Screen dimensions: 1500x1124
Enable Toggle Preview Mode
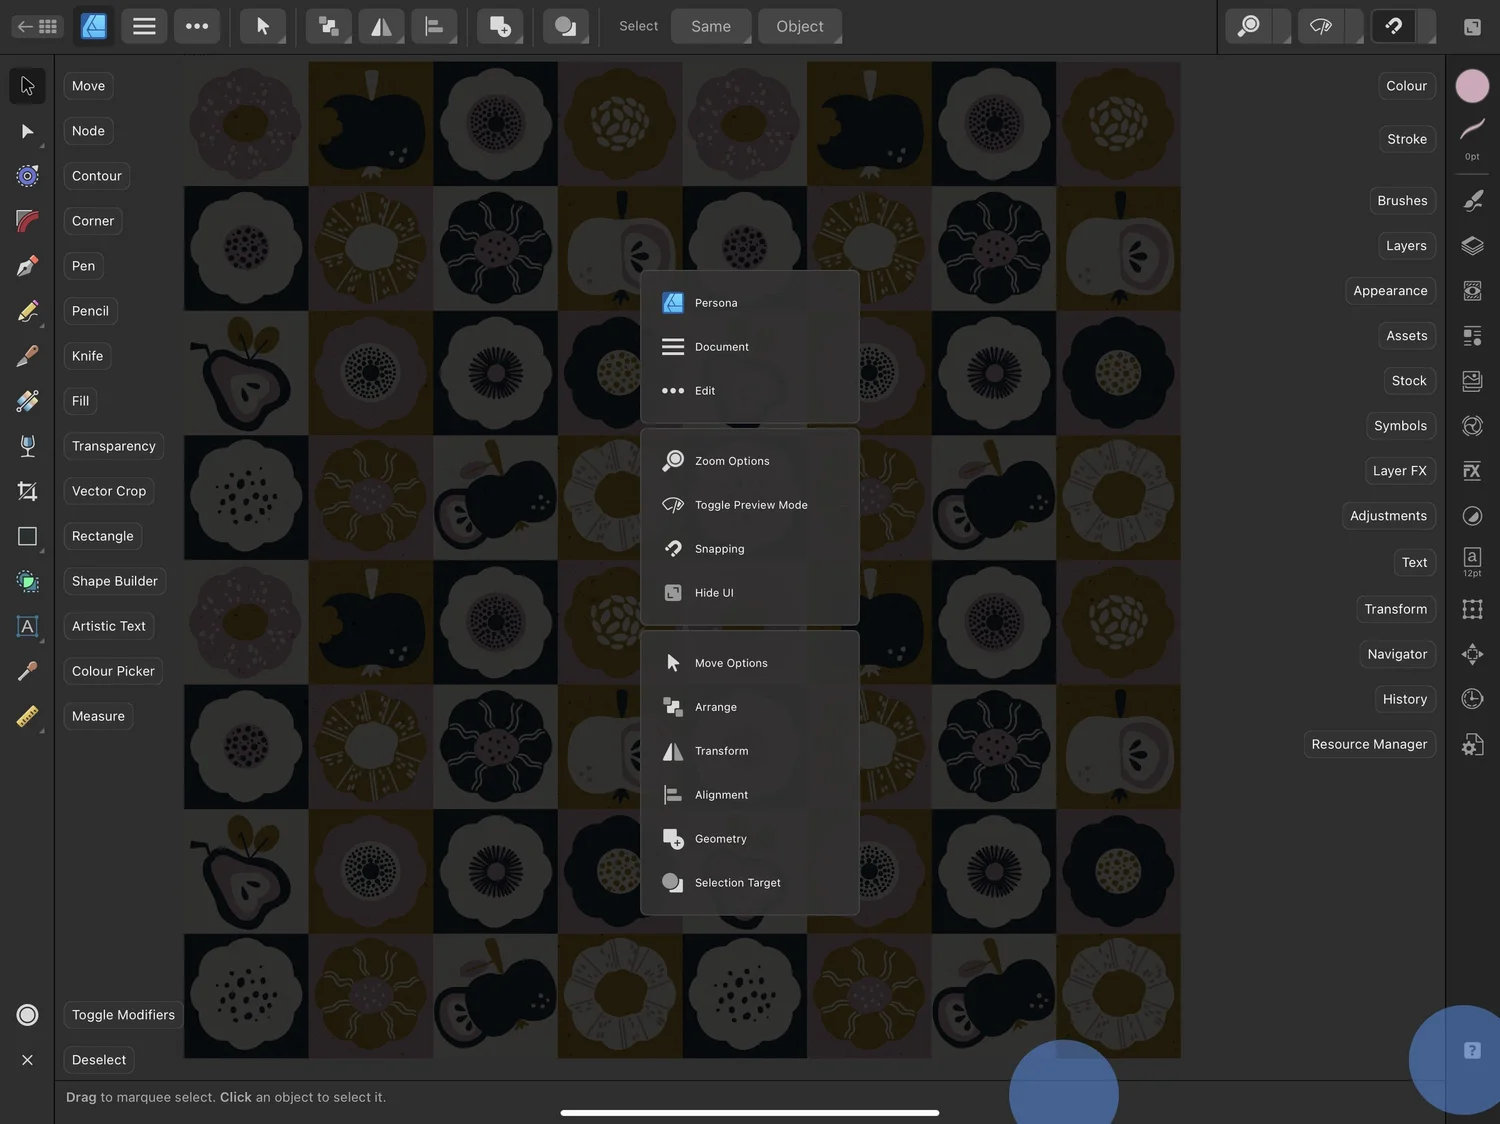[x=751, y=504]
